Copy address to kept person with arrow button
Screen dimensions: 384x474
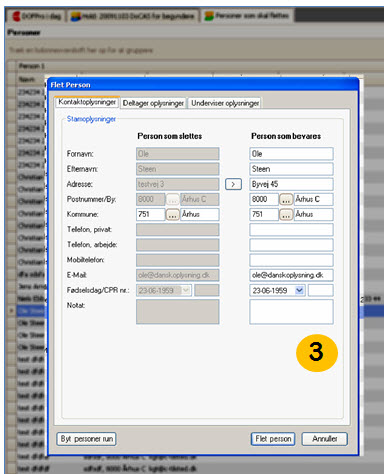pos(233,184)
